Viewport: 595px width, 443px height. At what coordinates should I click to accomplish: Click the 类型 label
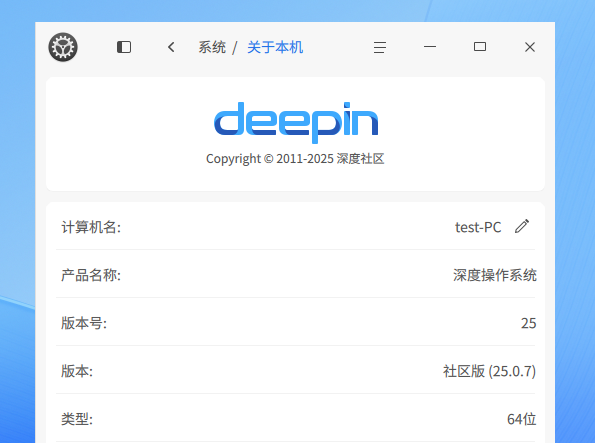(77, 419)
